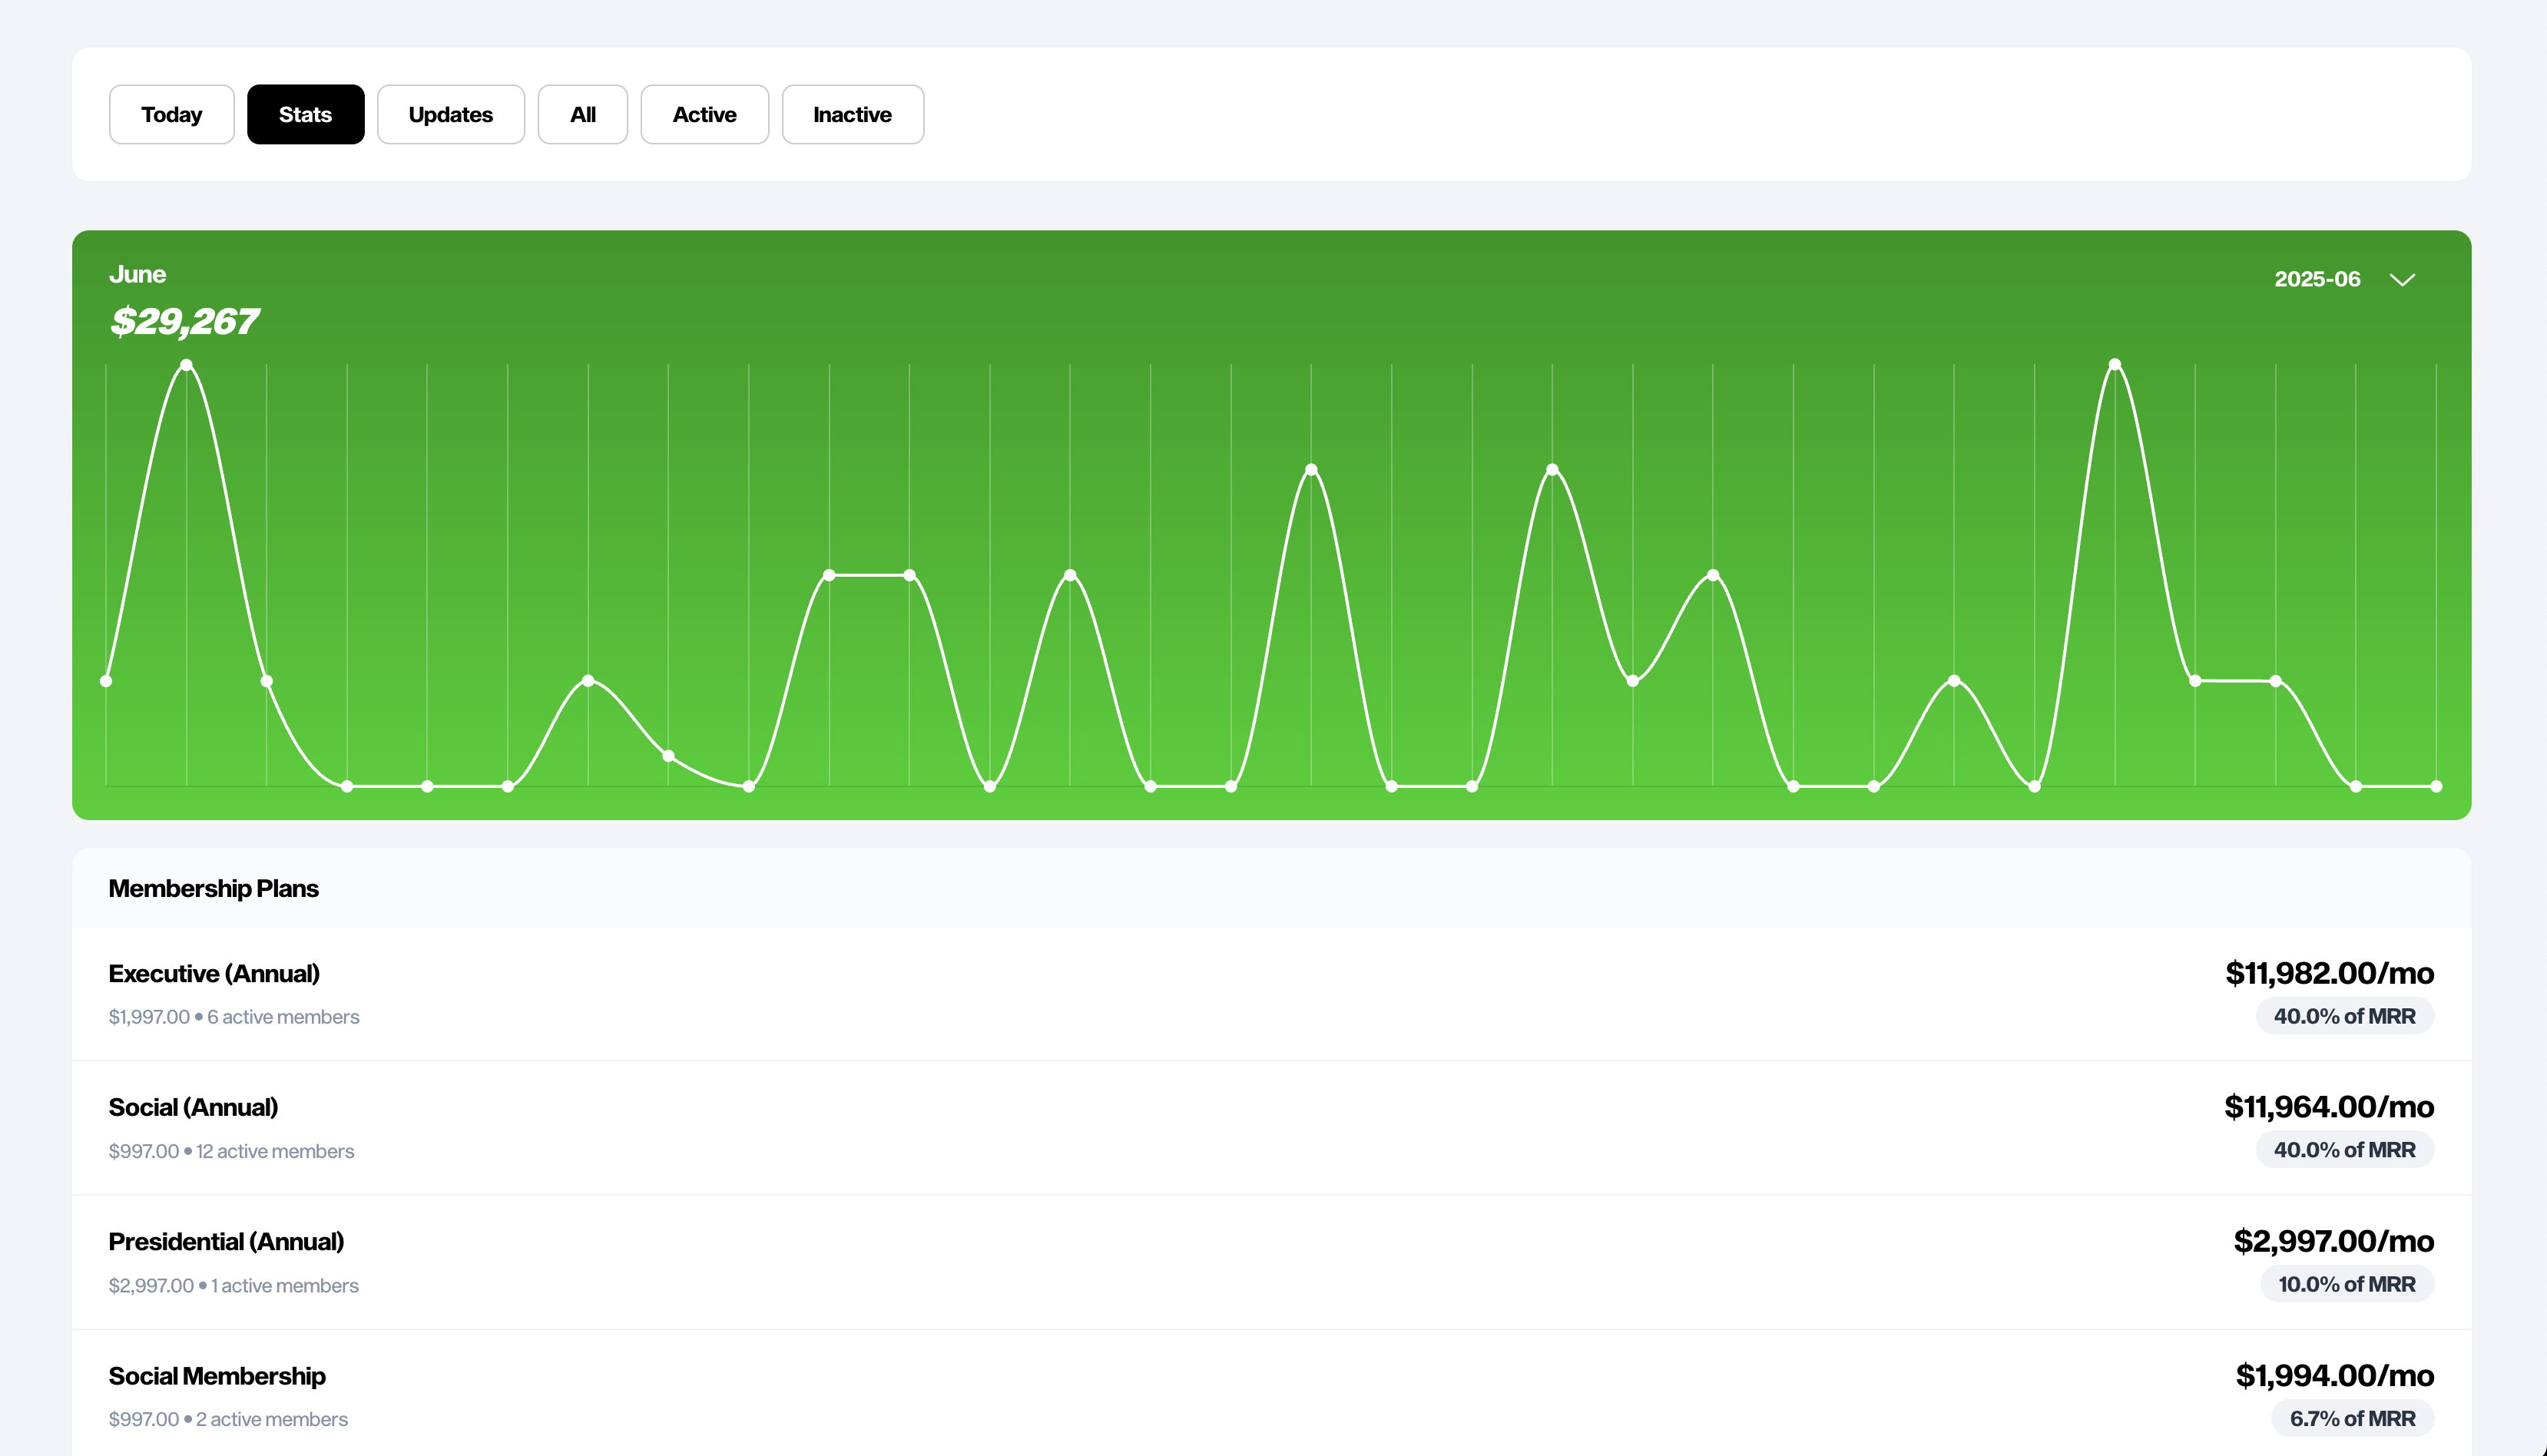Select the tallest peak data point on chart
The image size is (2547, 1456).
[186, 365]
